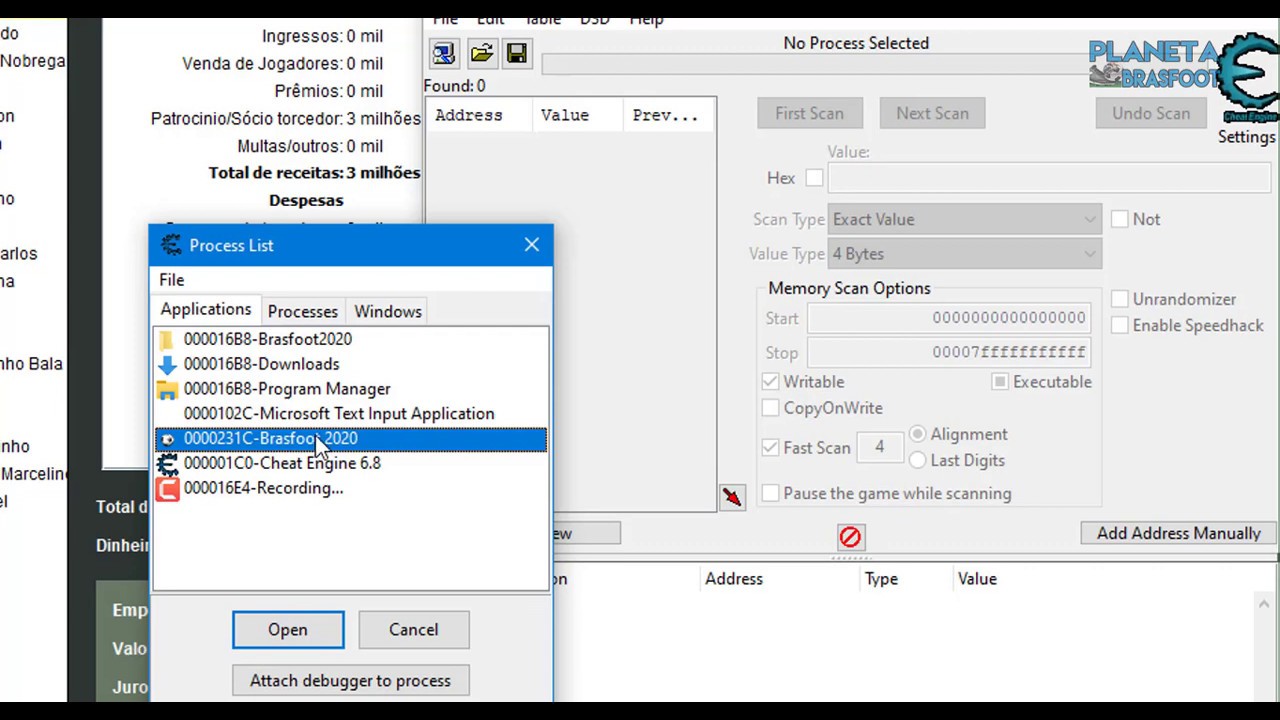Click Venda de Jogadores: 0 mil in Brasfoot
This screenshot has height=720, width=1280.
[282, 64]
